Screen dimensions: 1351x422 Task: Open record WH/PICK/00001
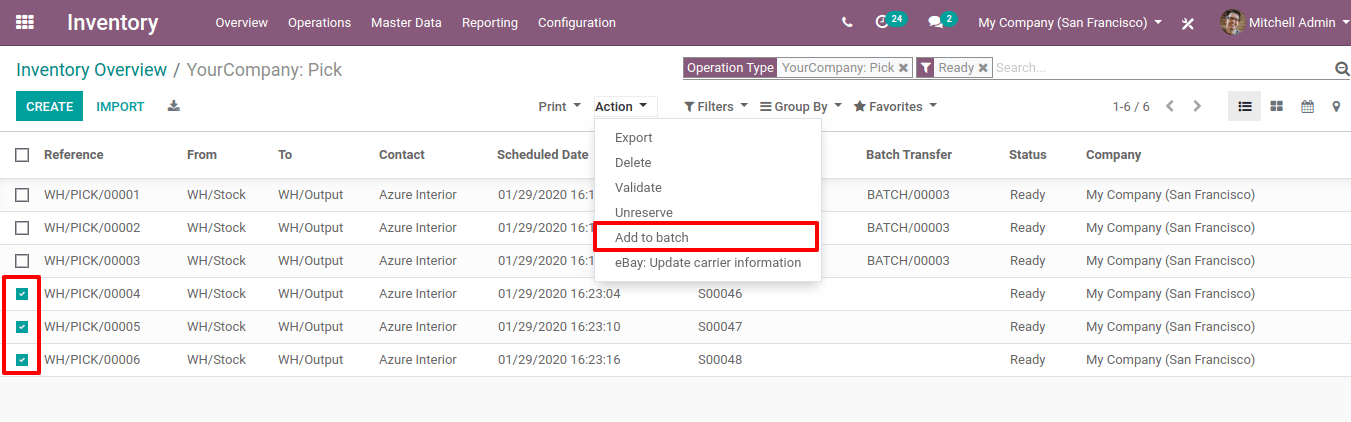[x=92, y=195]
